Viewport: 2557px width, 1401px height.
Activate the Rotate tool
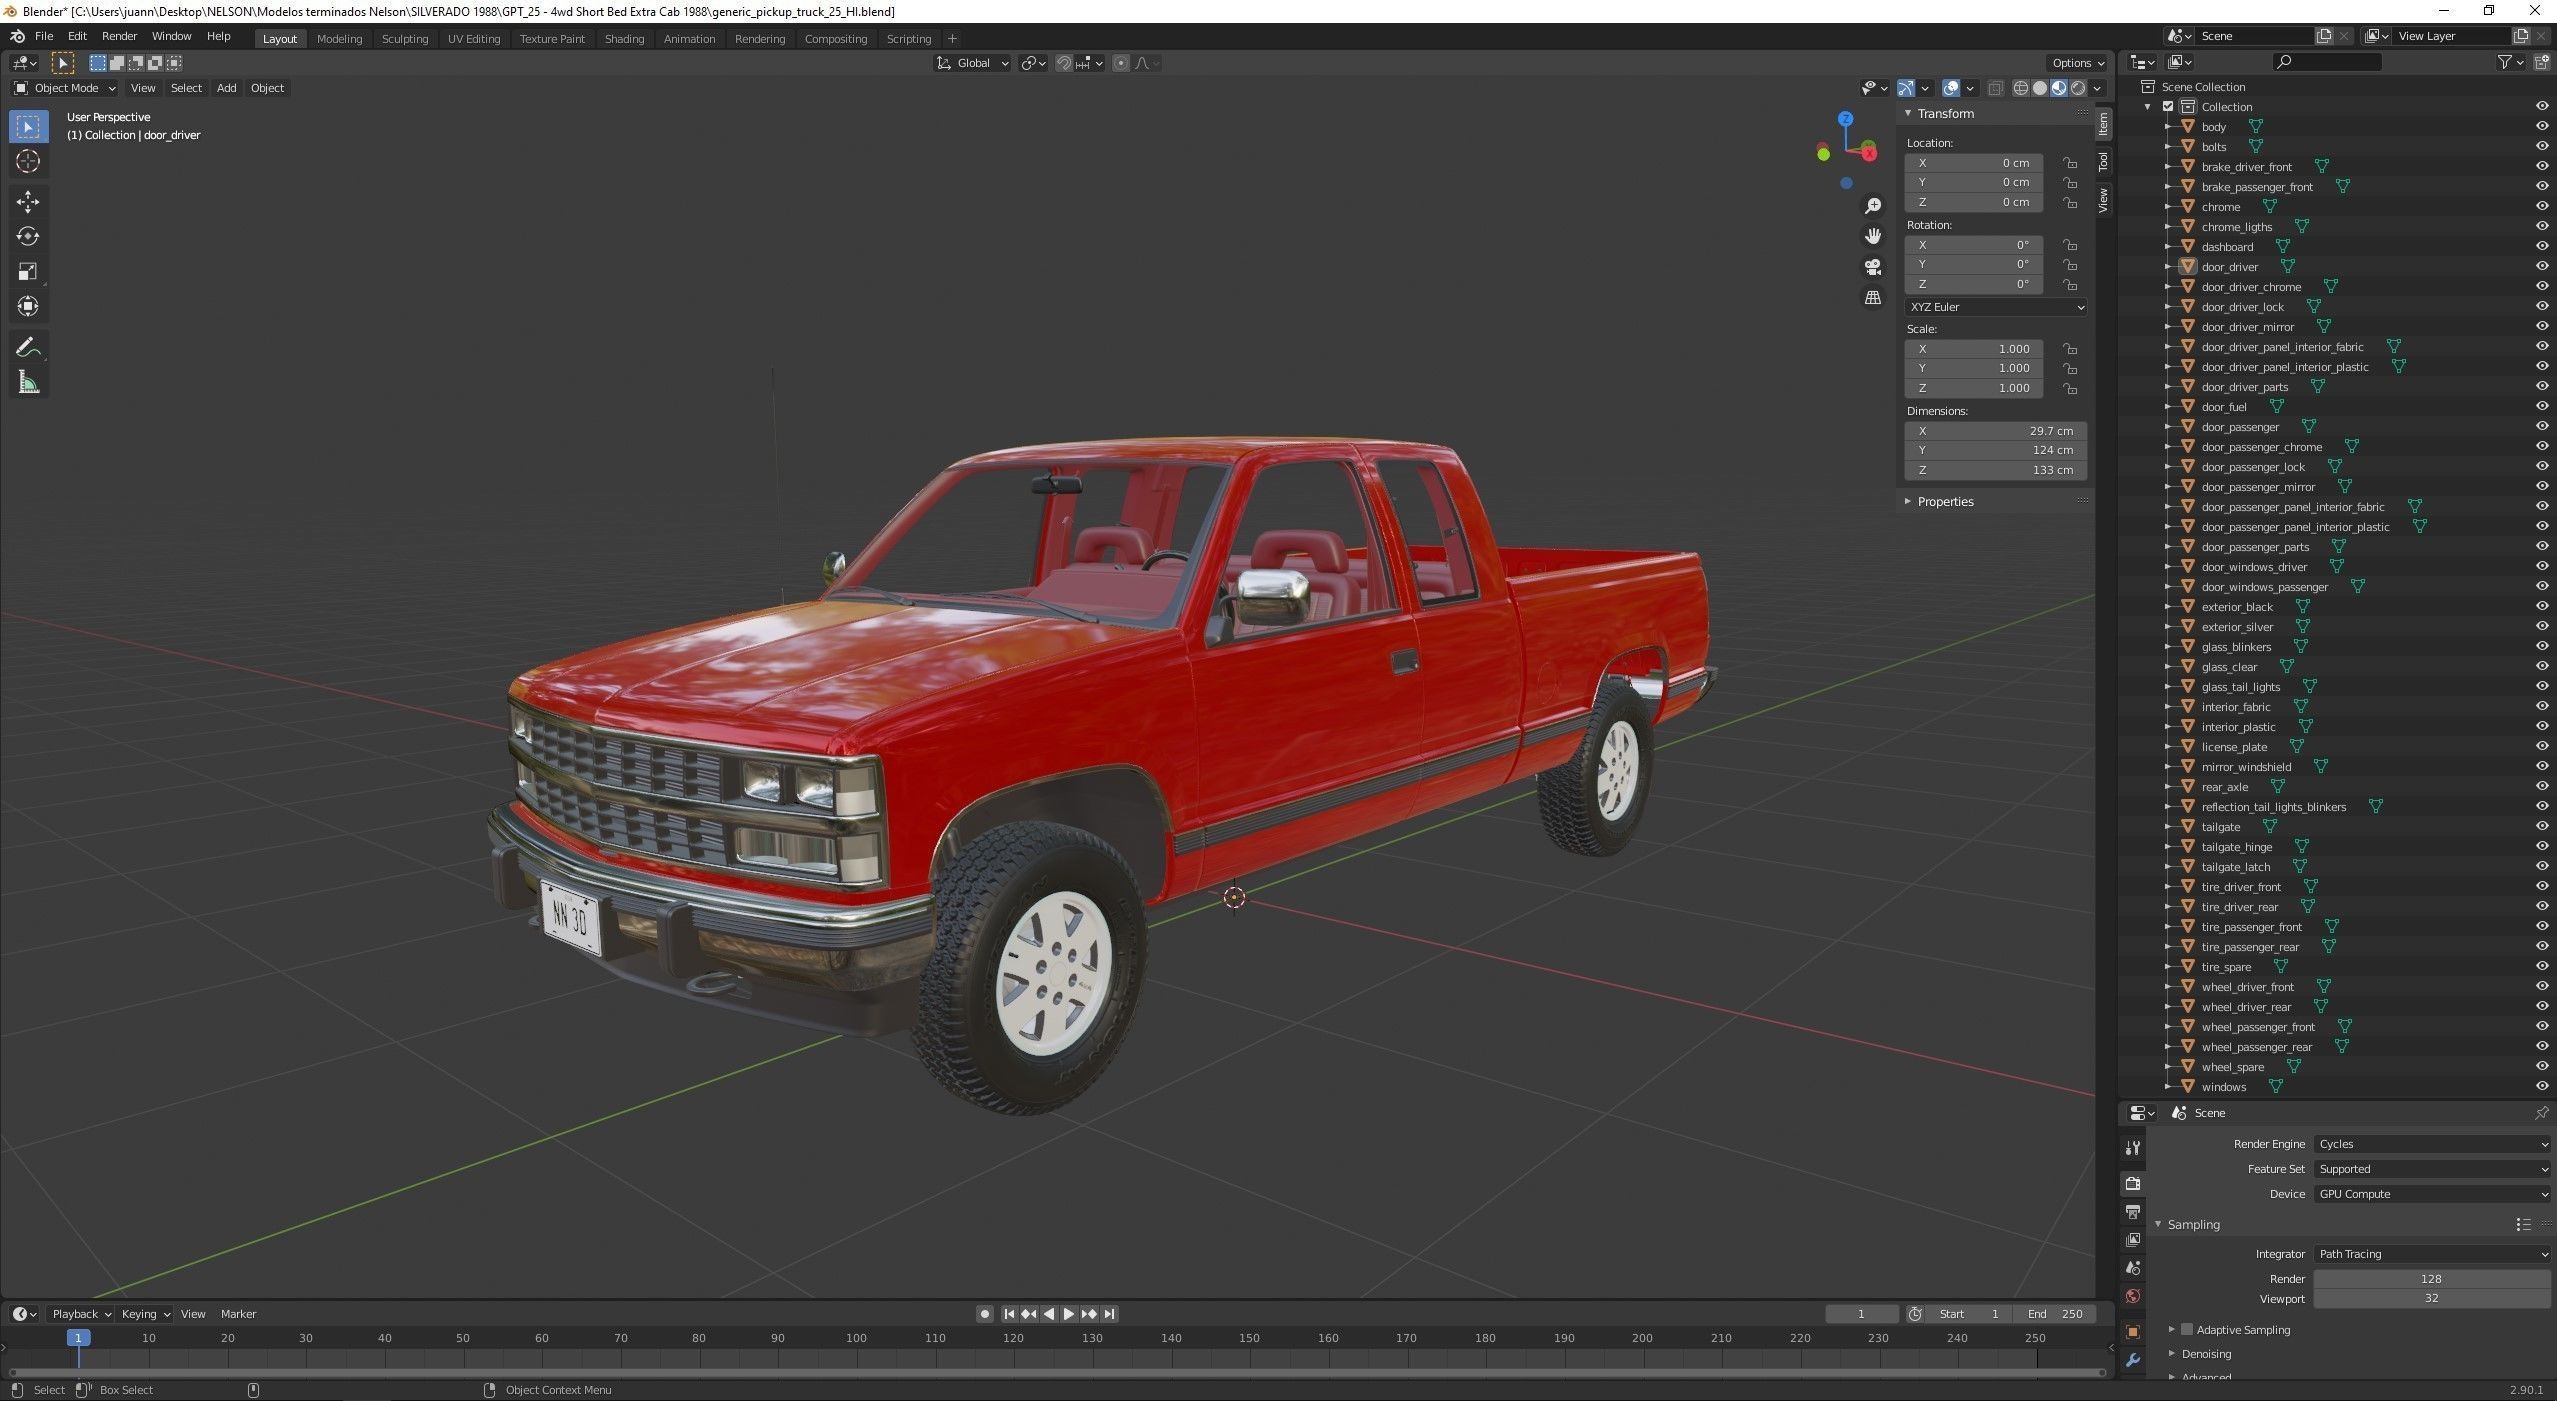(x=28, y=237)
